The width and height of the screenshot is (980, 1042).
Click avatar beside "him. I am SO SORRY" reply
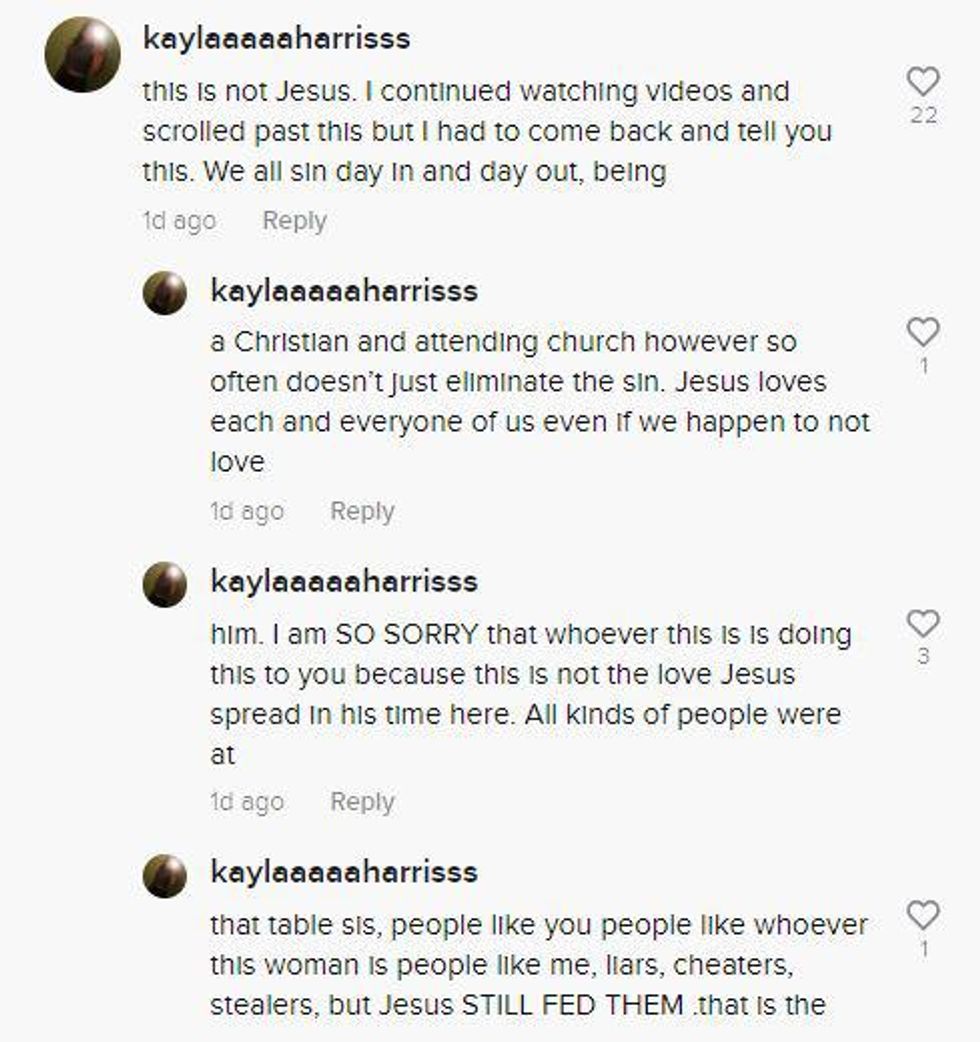(x=165, y=584)
